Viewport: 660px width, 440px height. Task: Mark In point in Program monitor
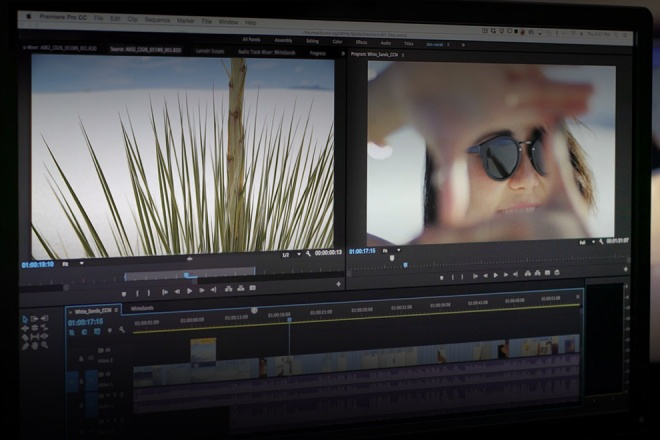(453, 277)
